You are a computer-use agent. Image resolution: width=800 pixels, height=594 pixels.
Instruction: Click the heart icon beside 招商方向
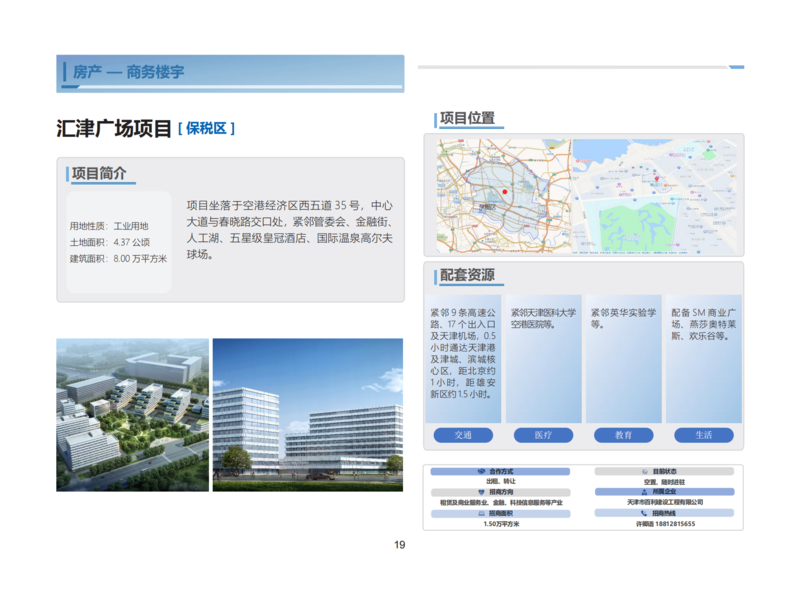pos(481,492)
